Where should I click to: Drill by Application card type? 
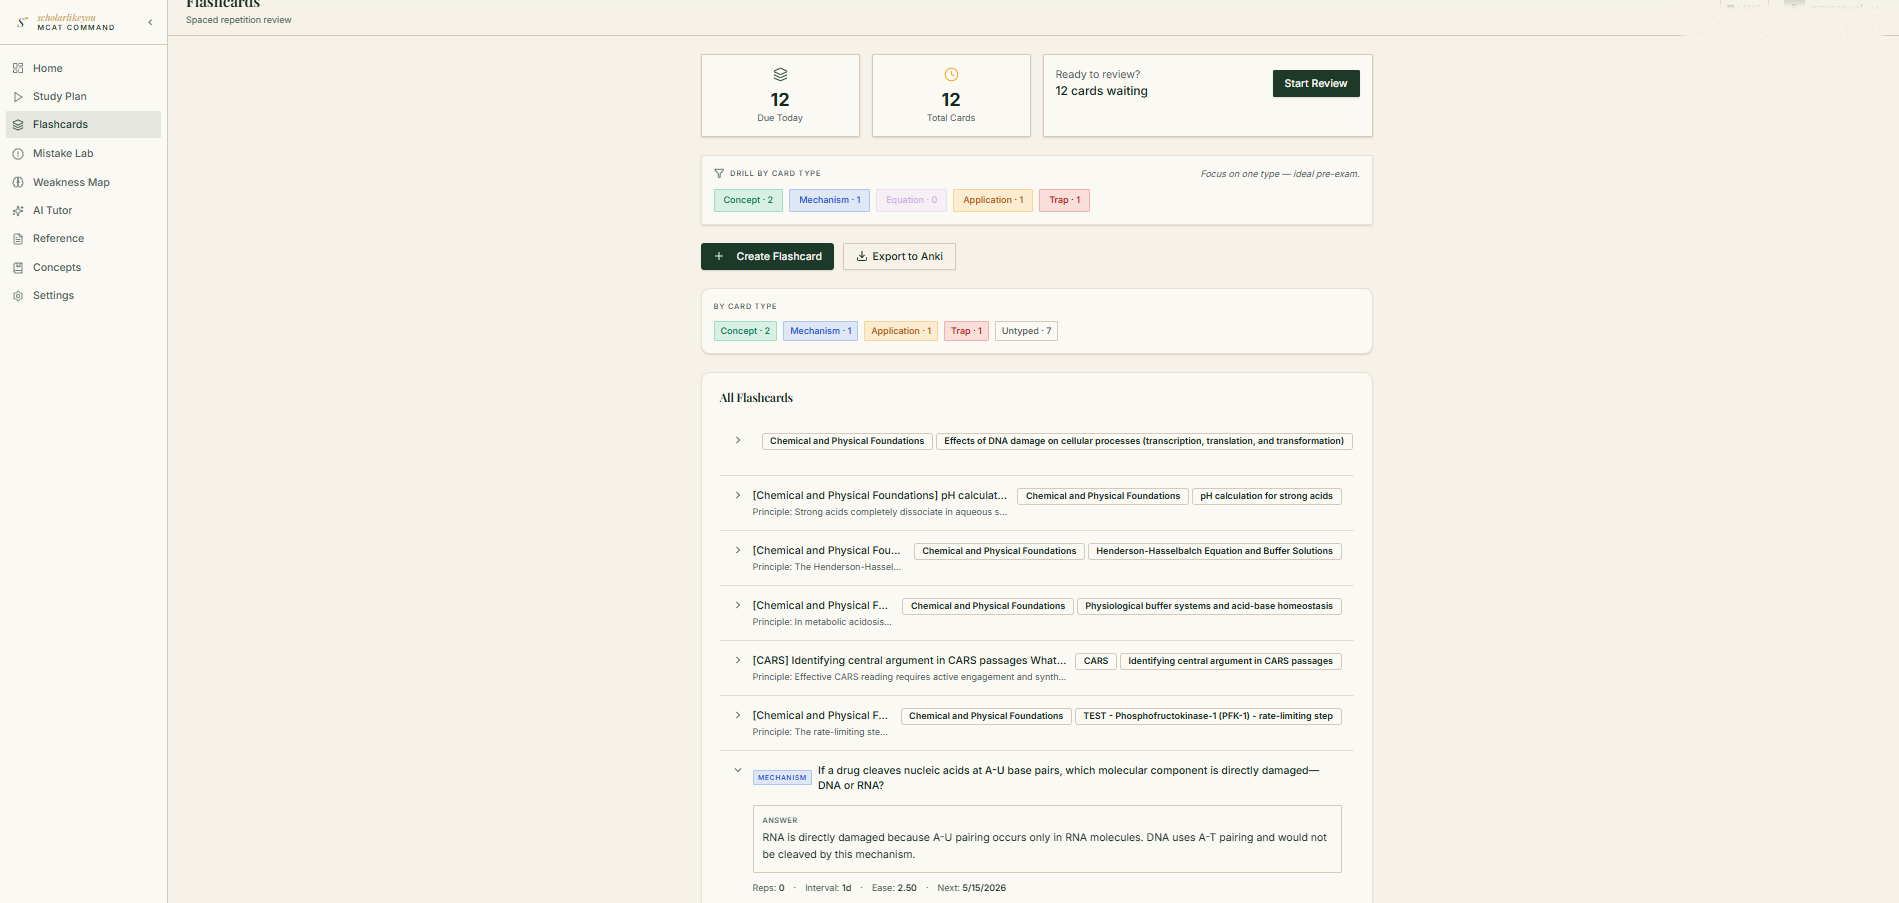pyautogui.click(x=993, y=200)
